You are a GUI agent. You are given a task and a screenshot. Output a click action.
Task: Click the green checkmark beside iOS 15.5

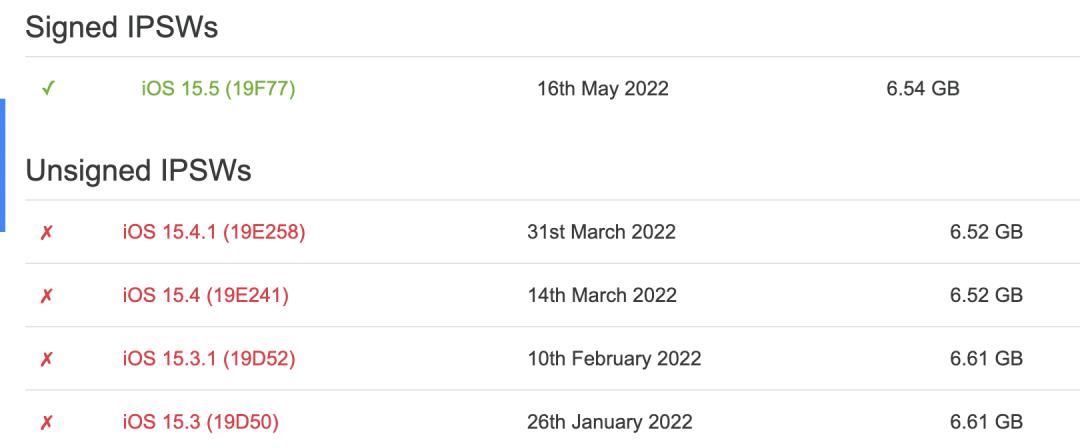tap(48, 89)
